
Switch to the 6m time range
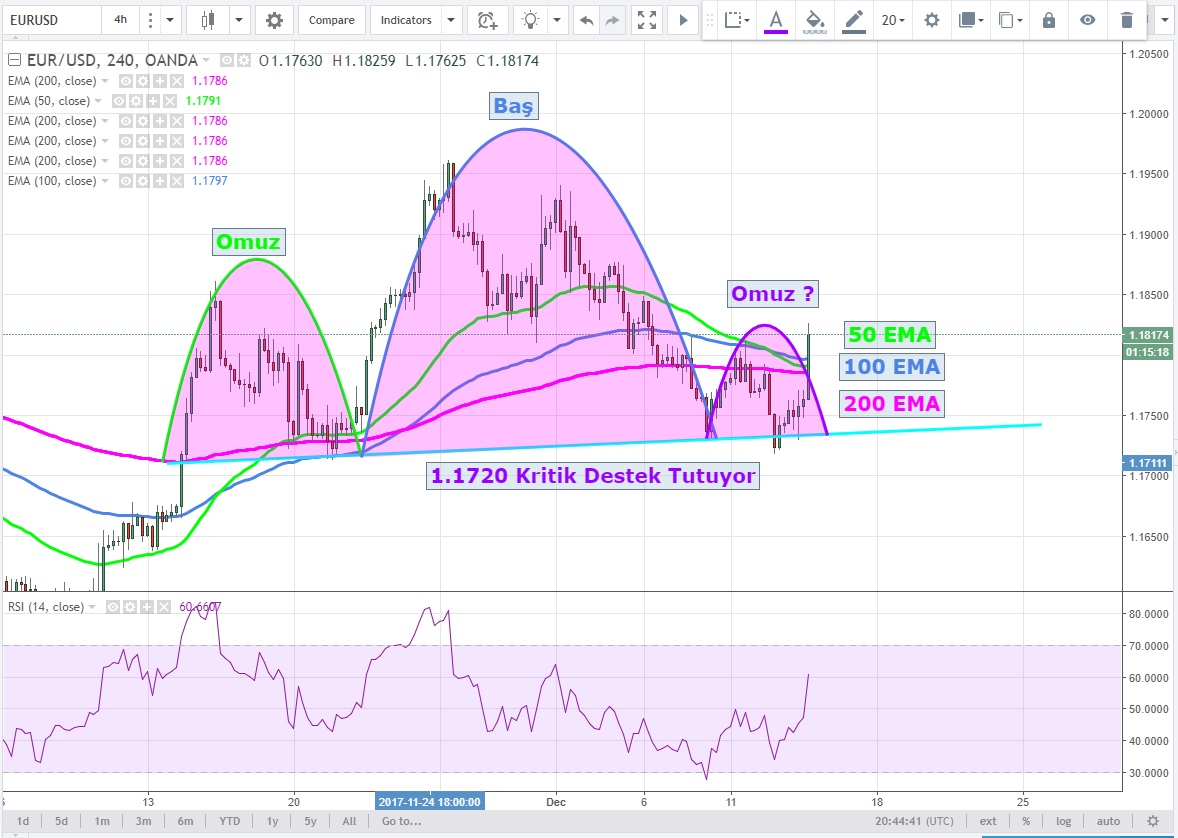point(185,821)
